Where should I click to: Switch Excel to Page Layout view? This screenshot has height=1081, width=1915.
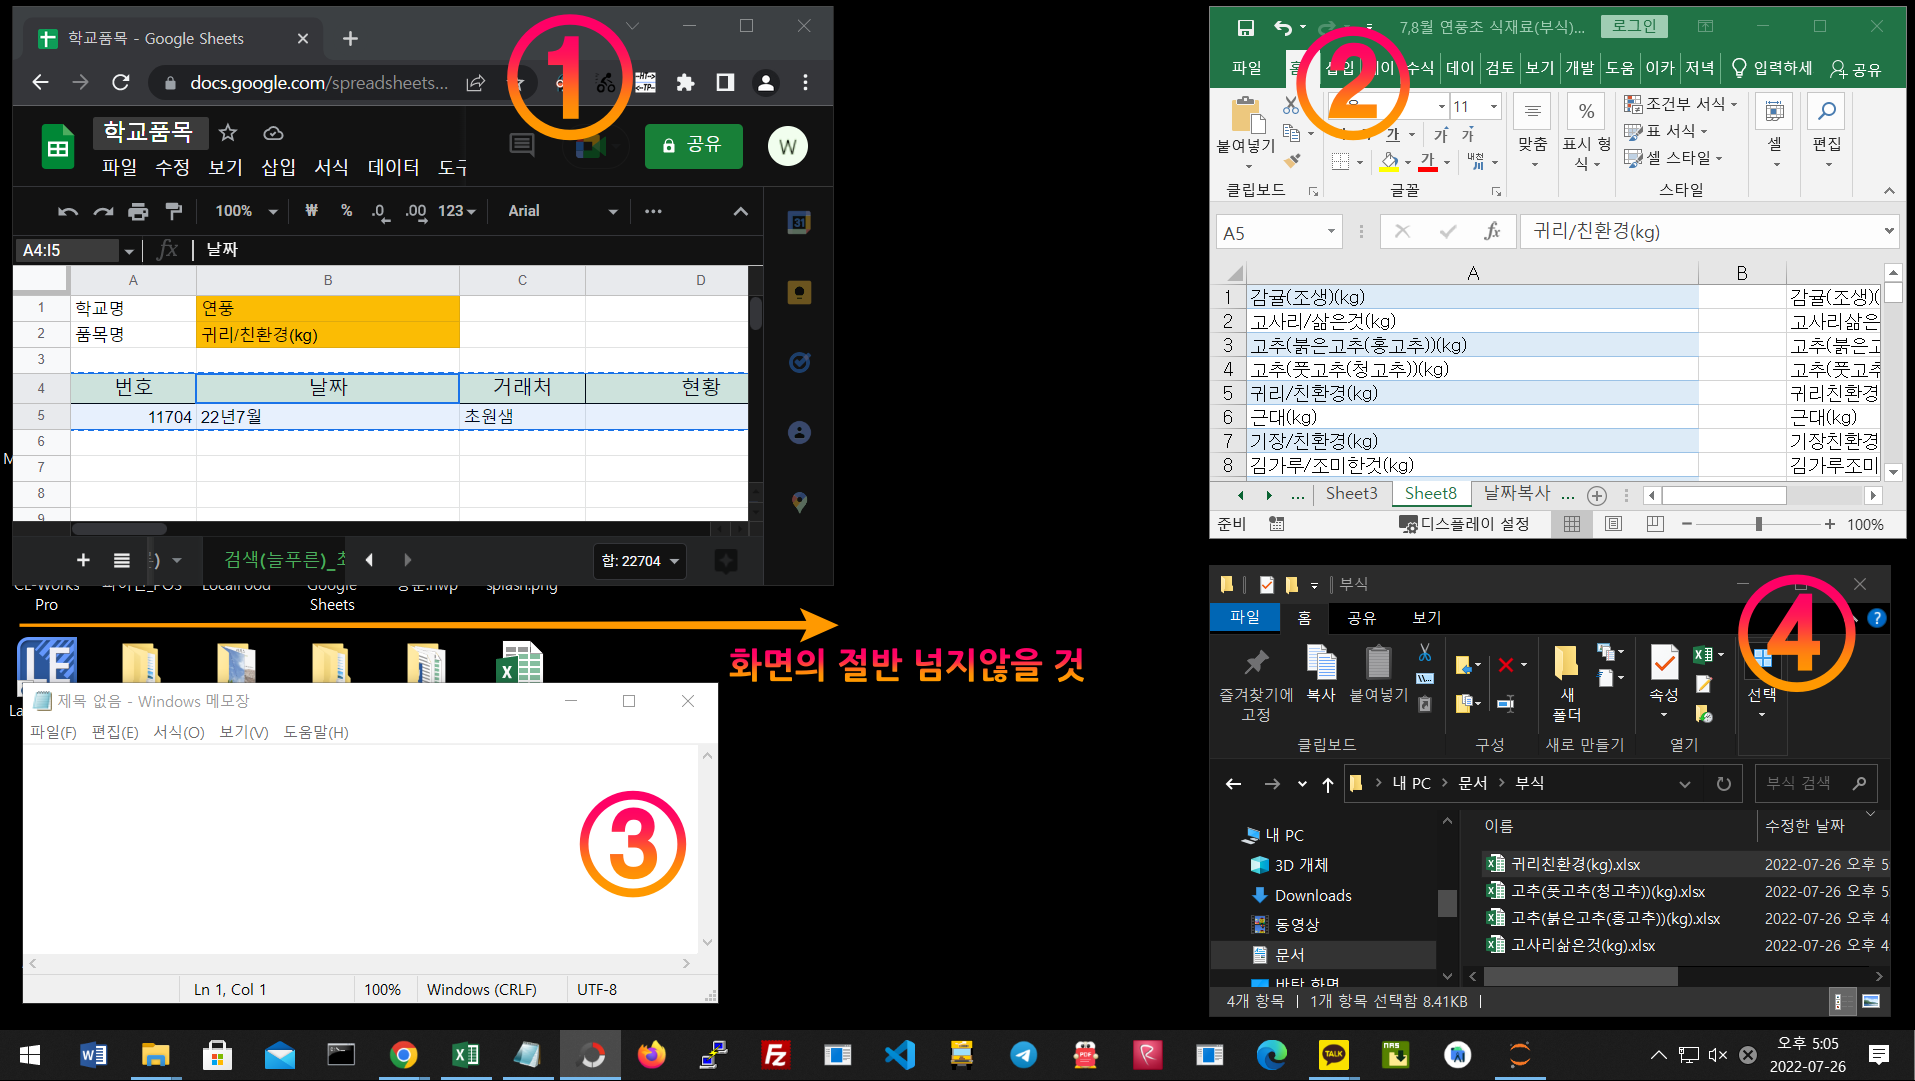[1613, 524]
